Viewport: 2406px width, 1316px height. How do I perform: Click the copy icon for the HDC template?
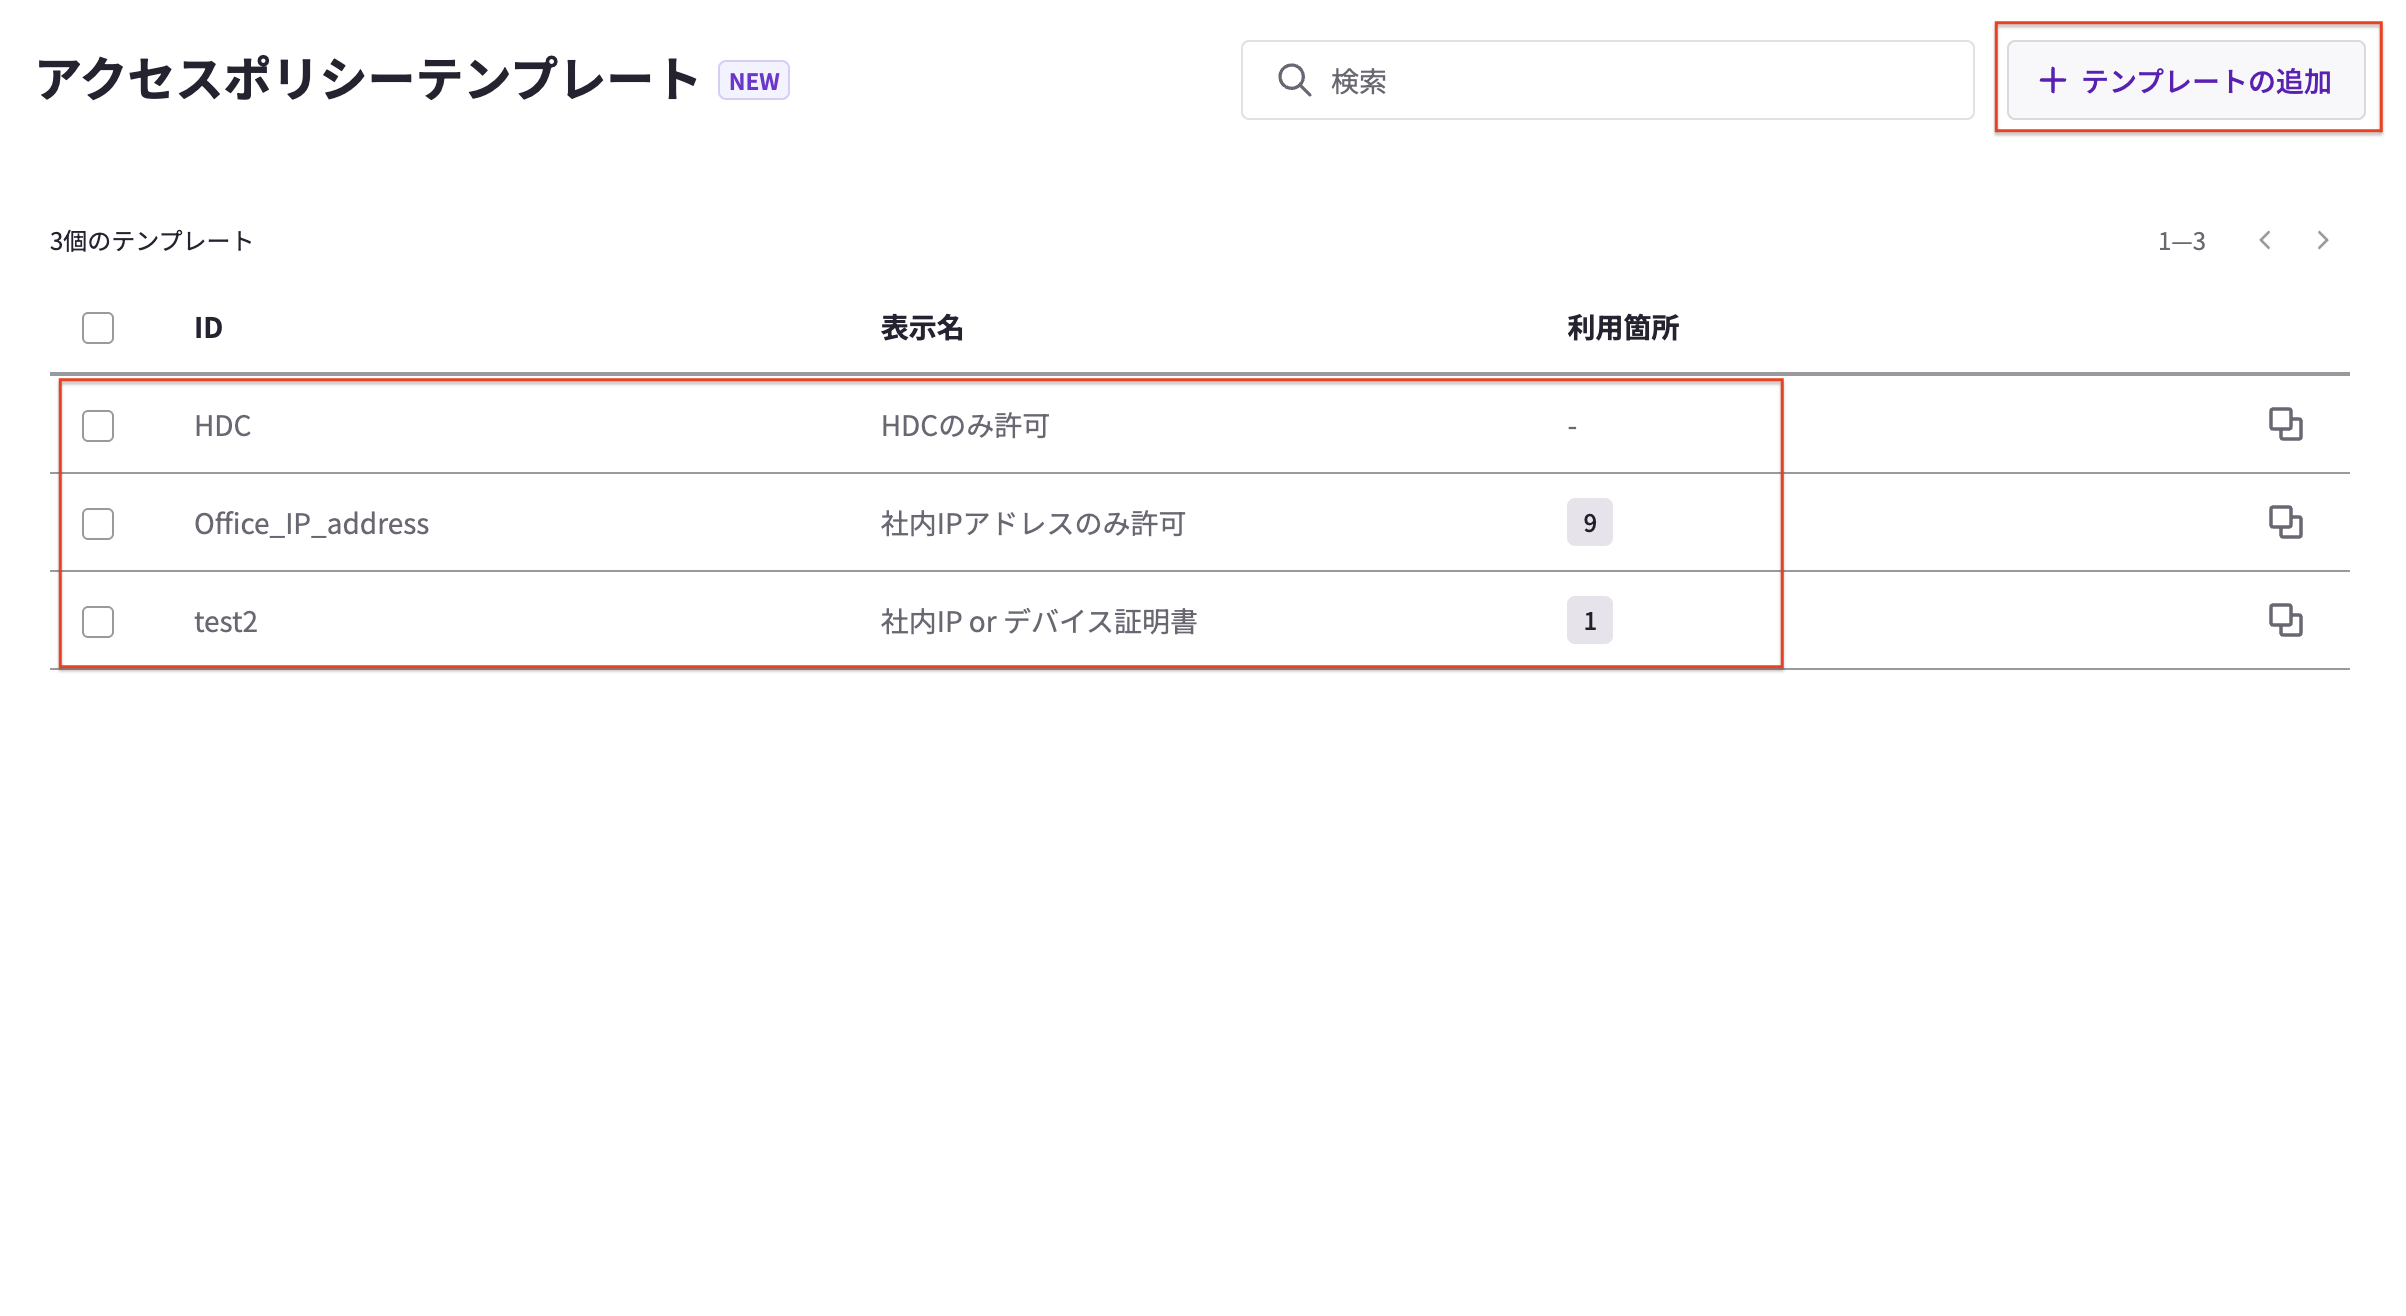tap(2286, 424)
